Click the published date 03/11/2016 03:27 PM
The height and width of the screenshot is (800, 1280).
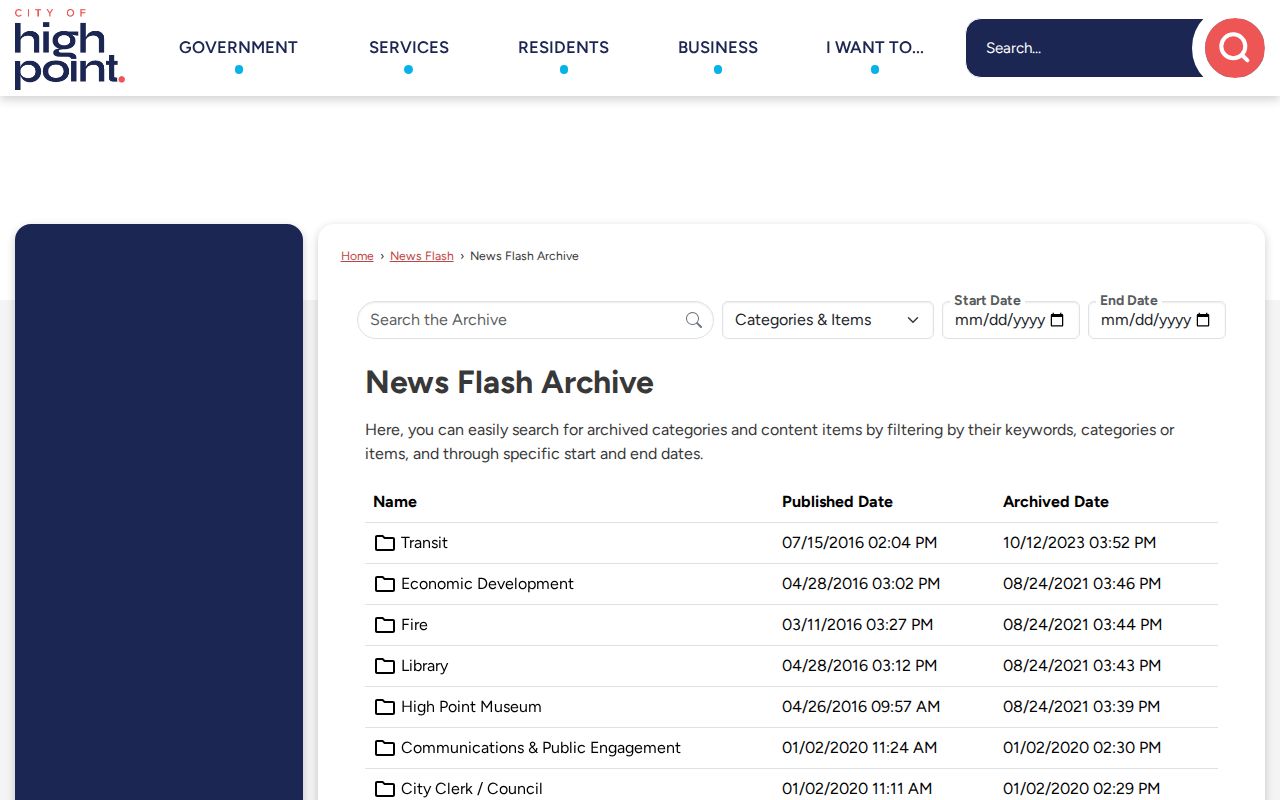[x=857, y=625]
